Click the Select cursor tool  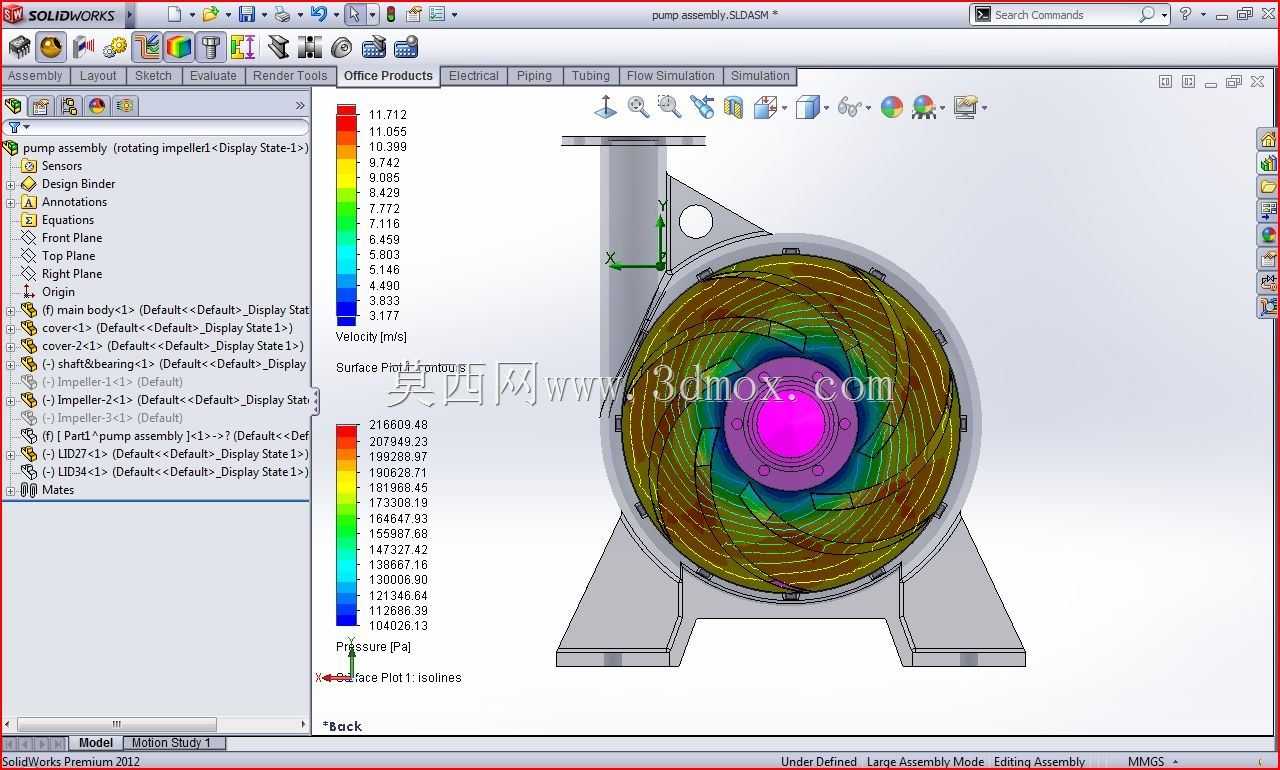(354, 14)
